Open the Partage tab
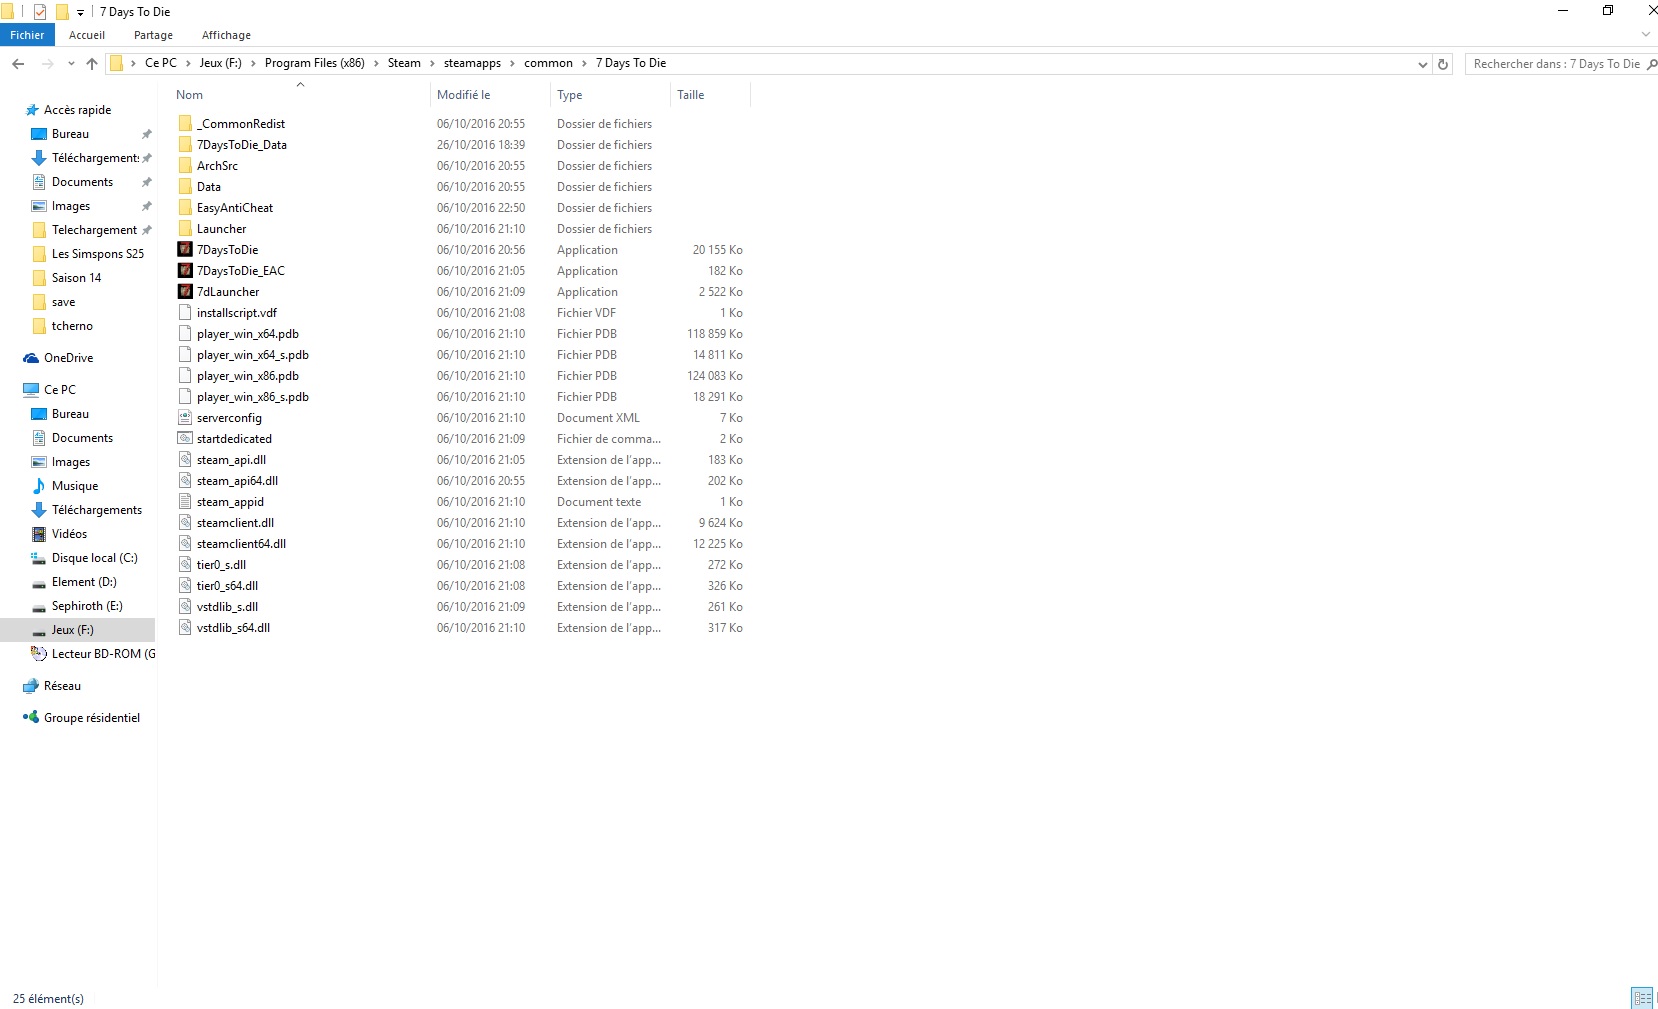The width and height of the screenshot is (1658, 1009). 153,35
